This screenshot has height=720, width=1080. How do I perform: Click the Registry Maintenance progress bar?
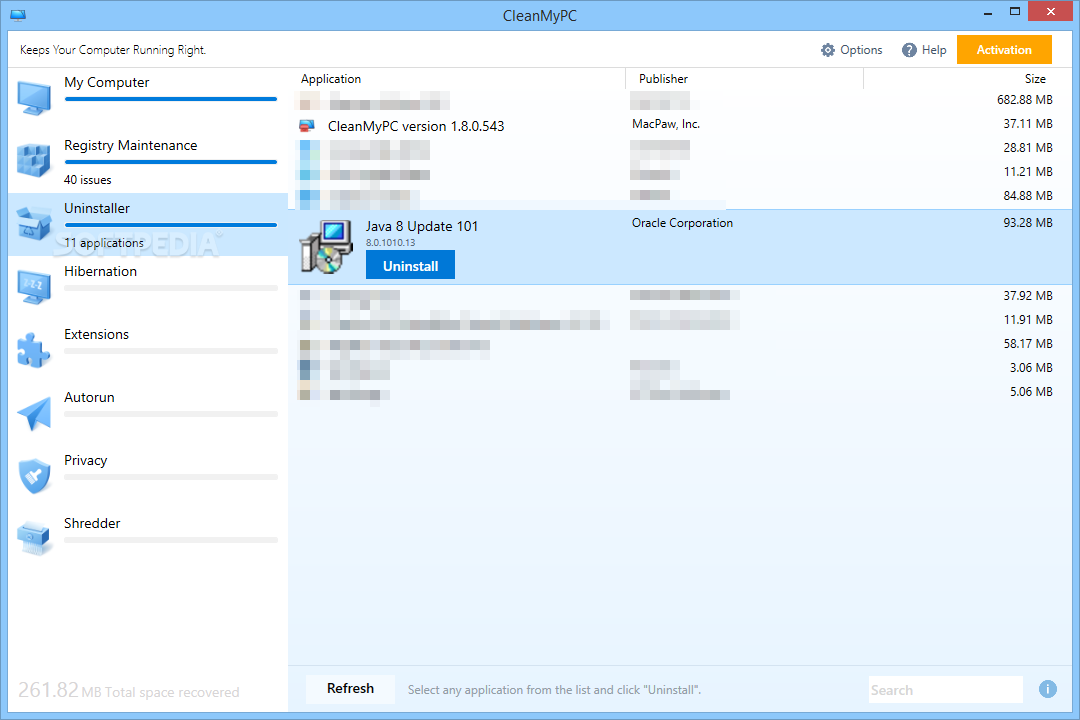tap(171, 163)
